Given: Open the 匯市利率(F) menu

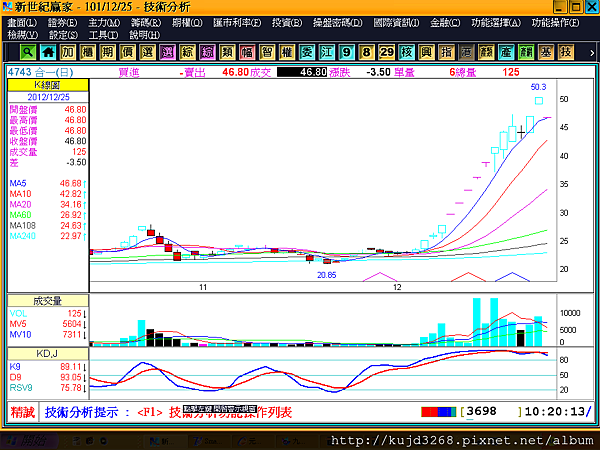Looking at the screenshot, I should tap(237, 23).
